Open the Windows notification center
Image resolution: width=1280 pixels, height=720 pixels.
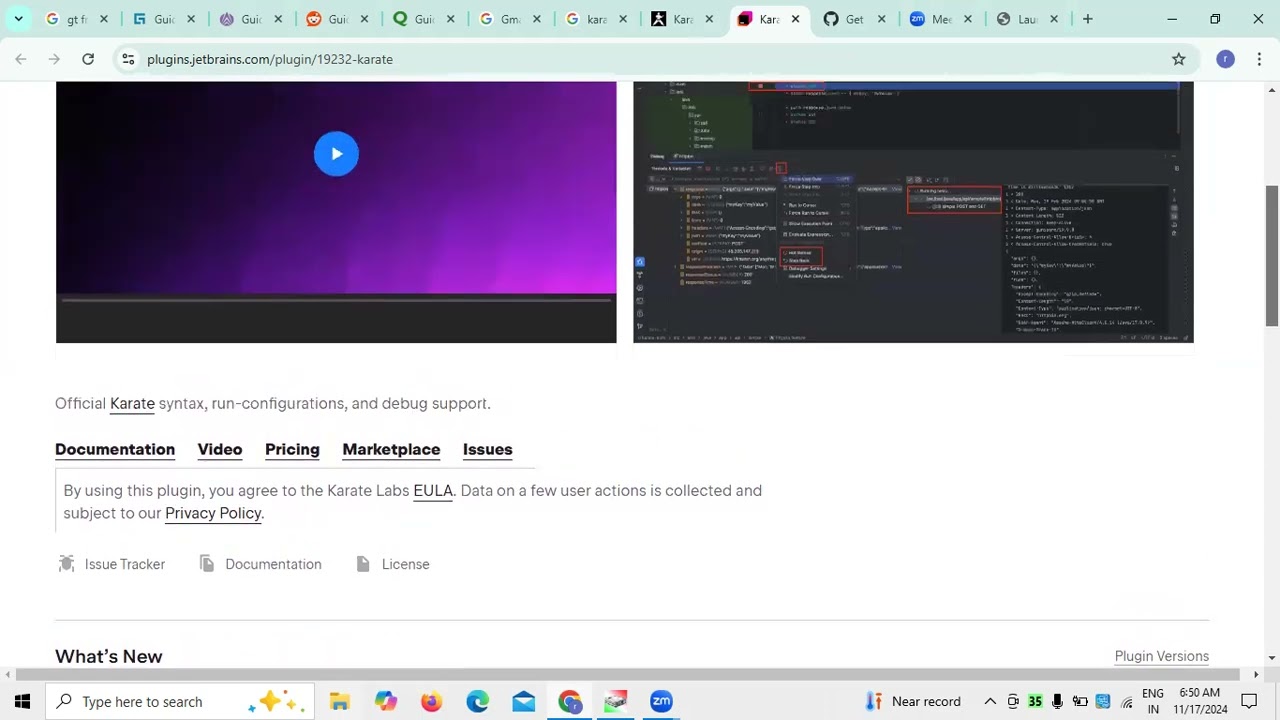click(1249, 701)
